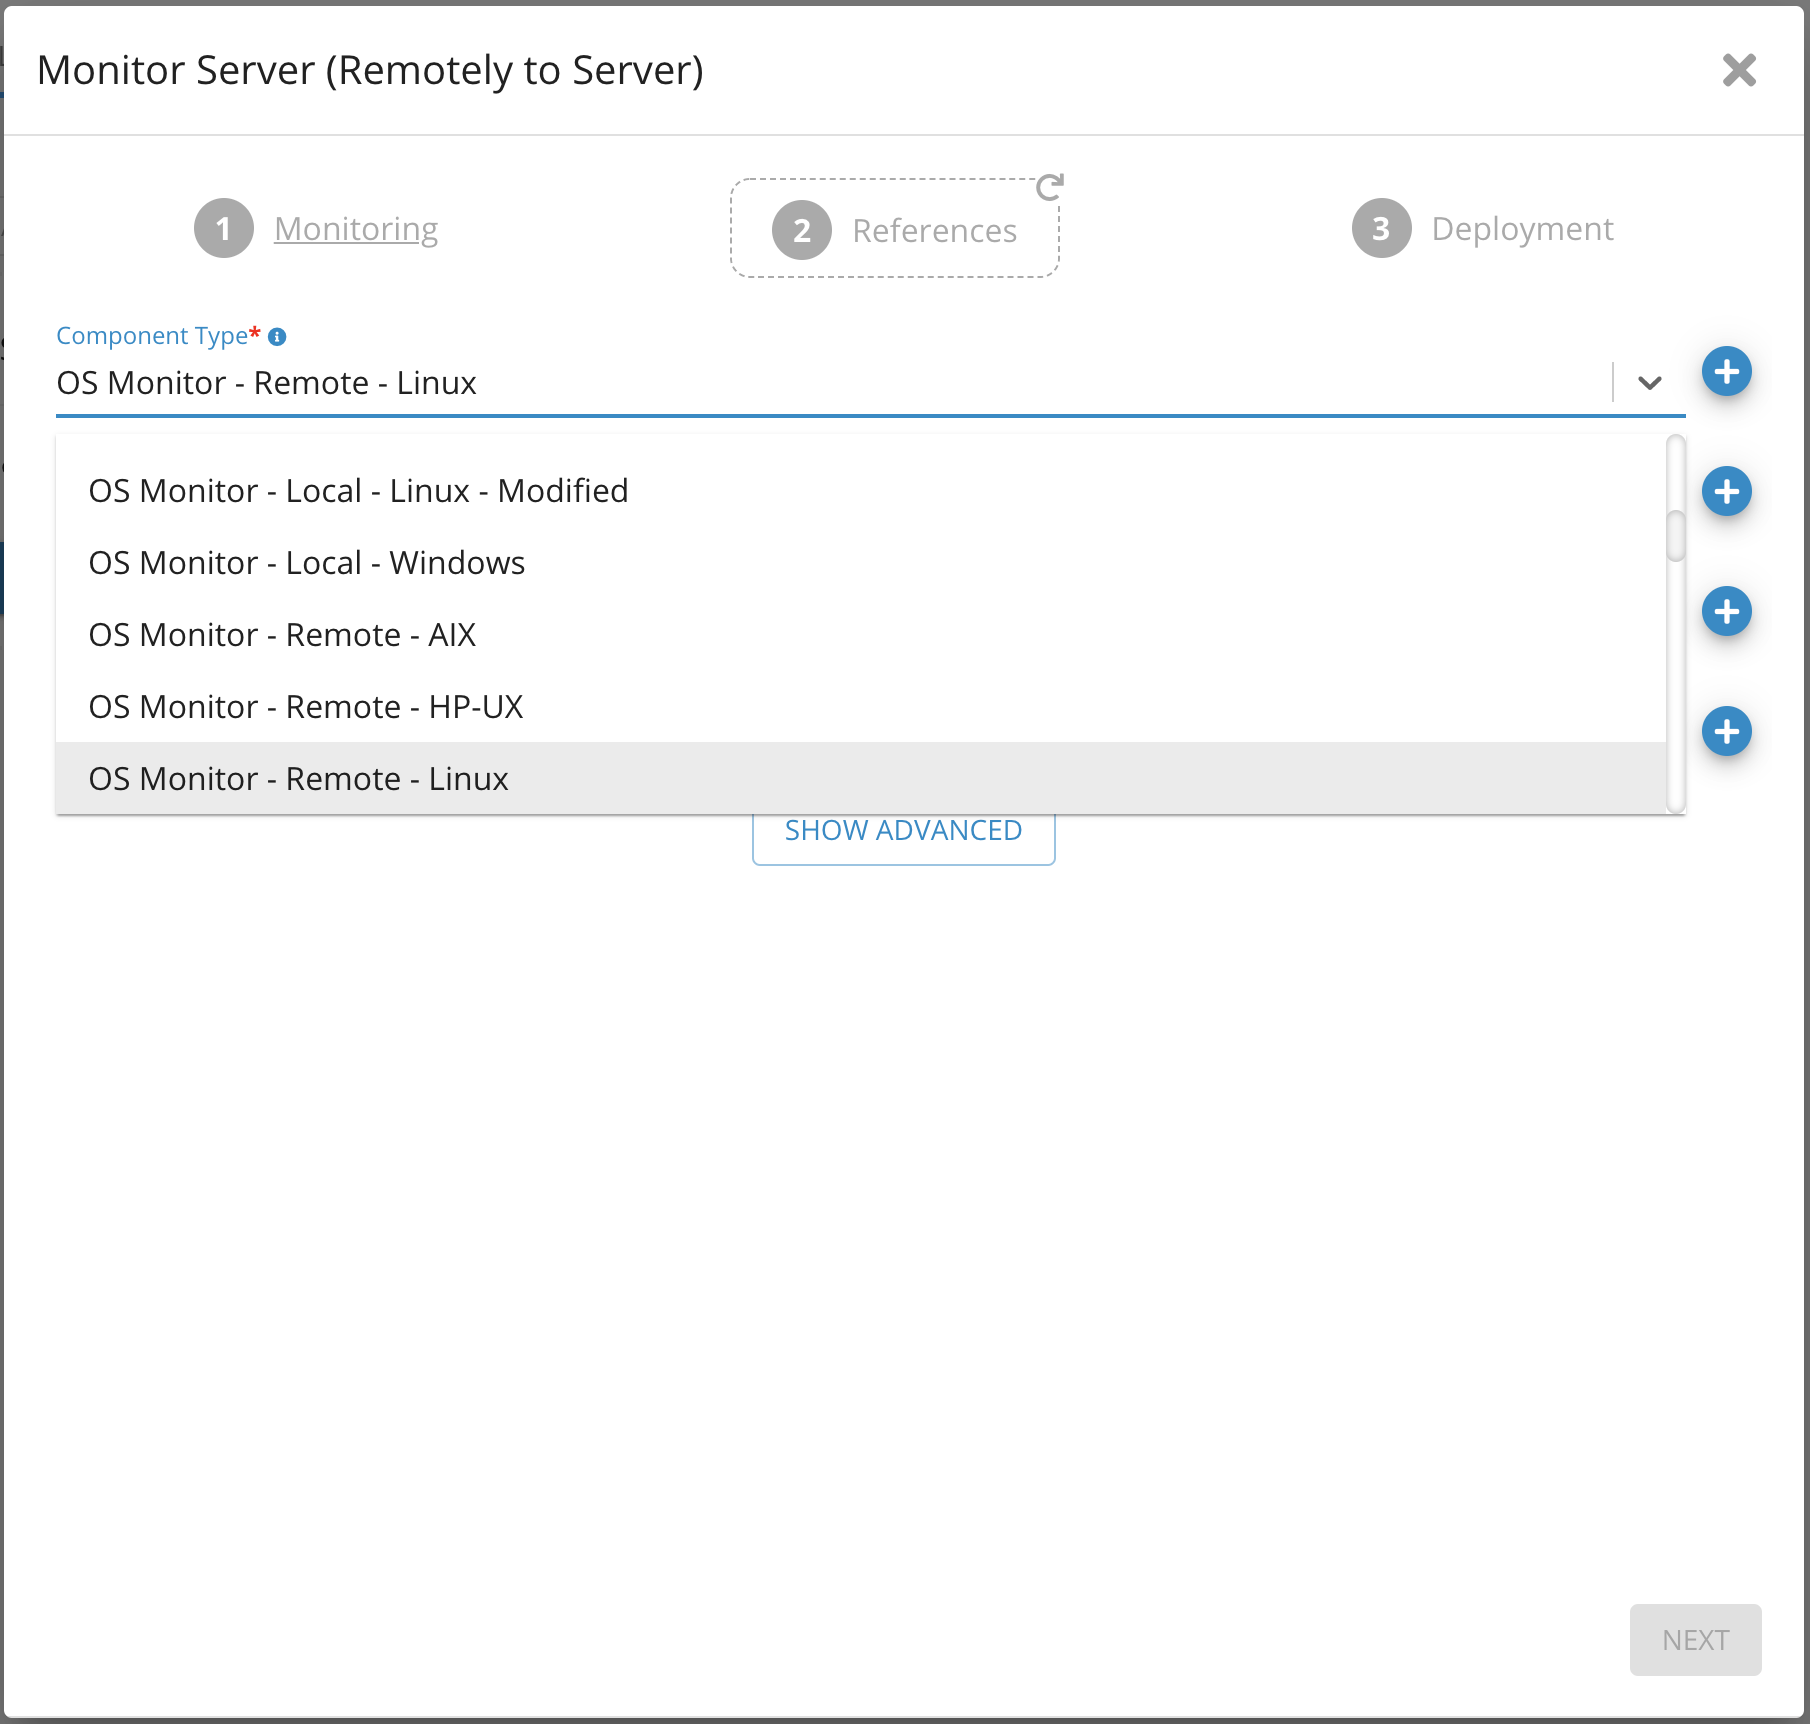Select OS Monitor - Remote - HP-UX
Screen dimensions: 1810x1724
[x=306, y=707]
